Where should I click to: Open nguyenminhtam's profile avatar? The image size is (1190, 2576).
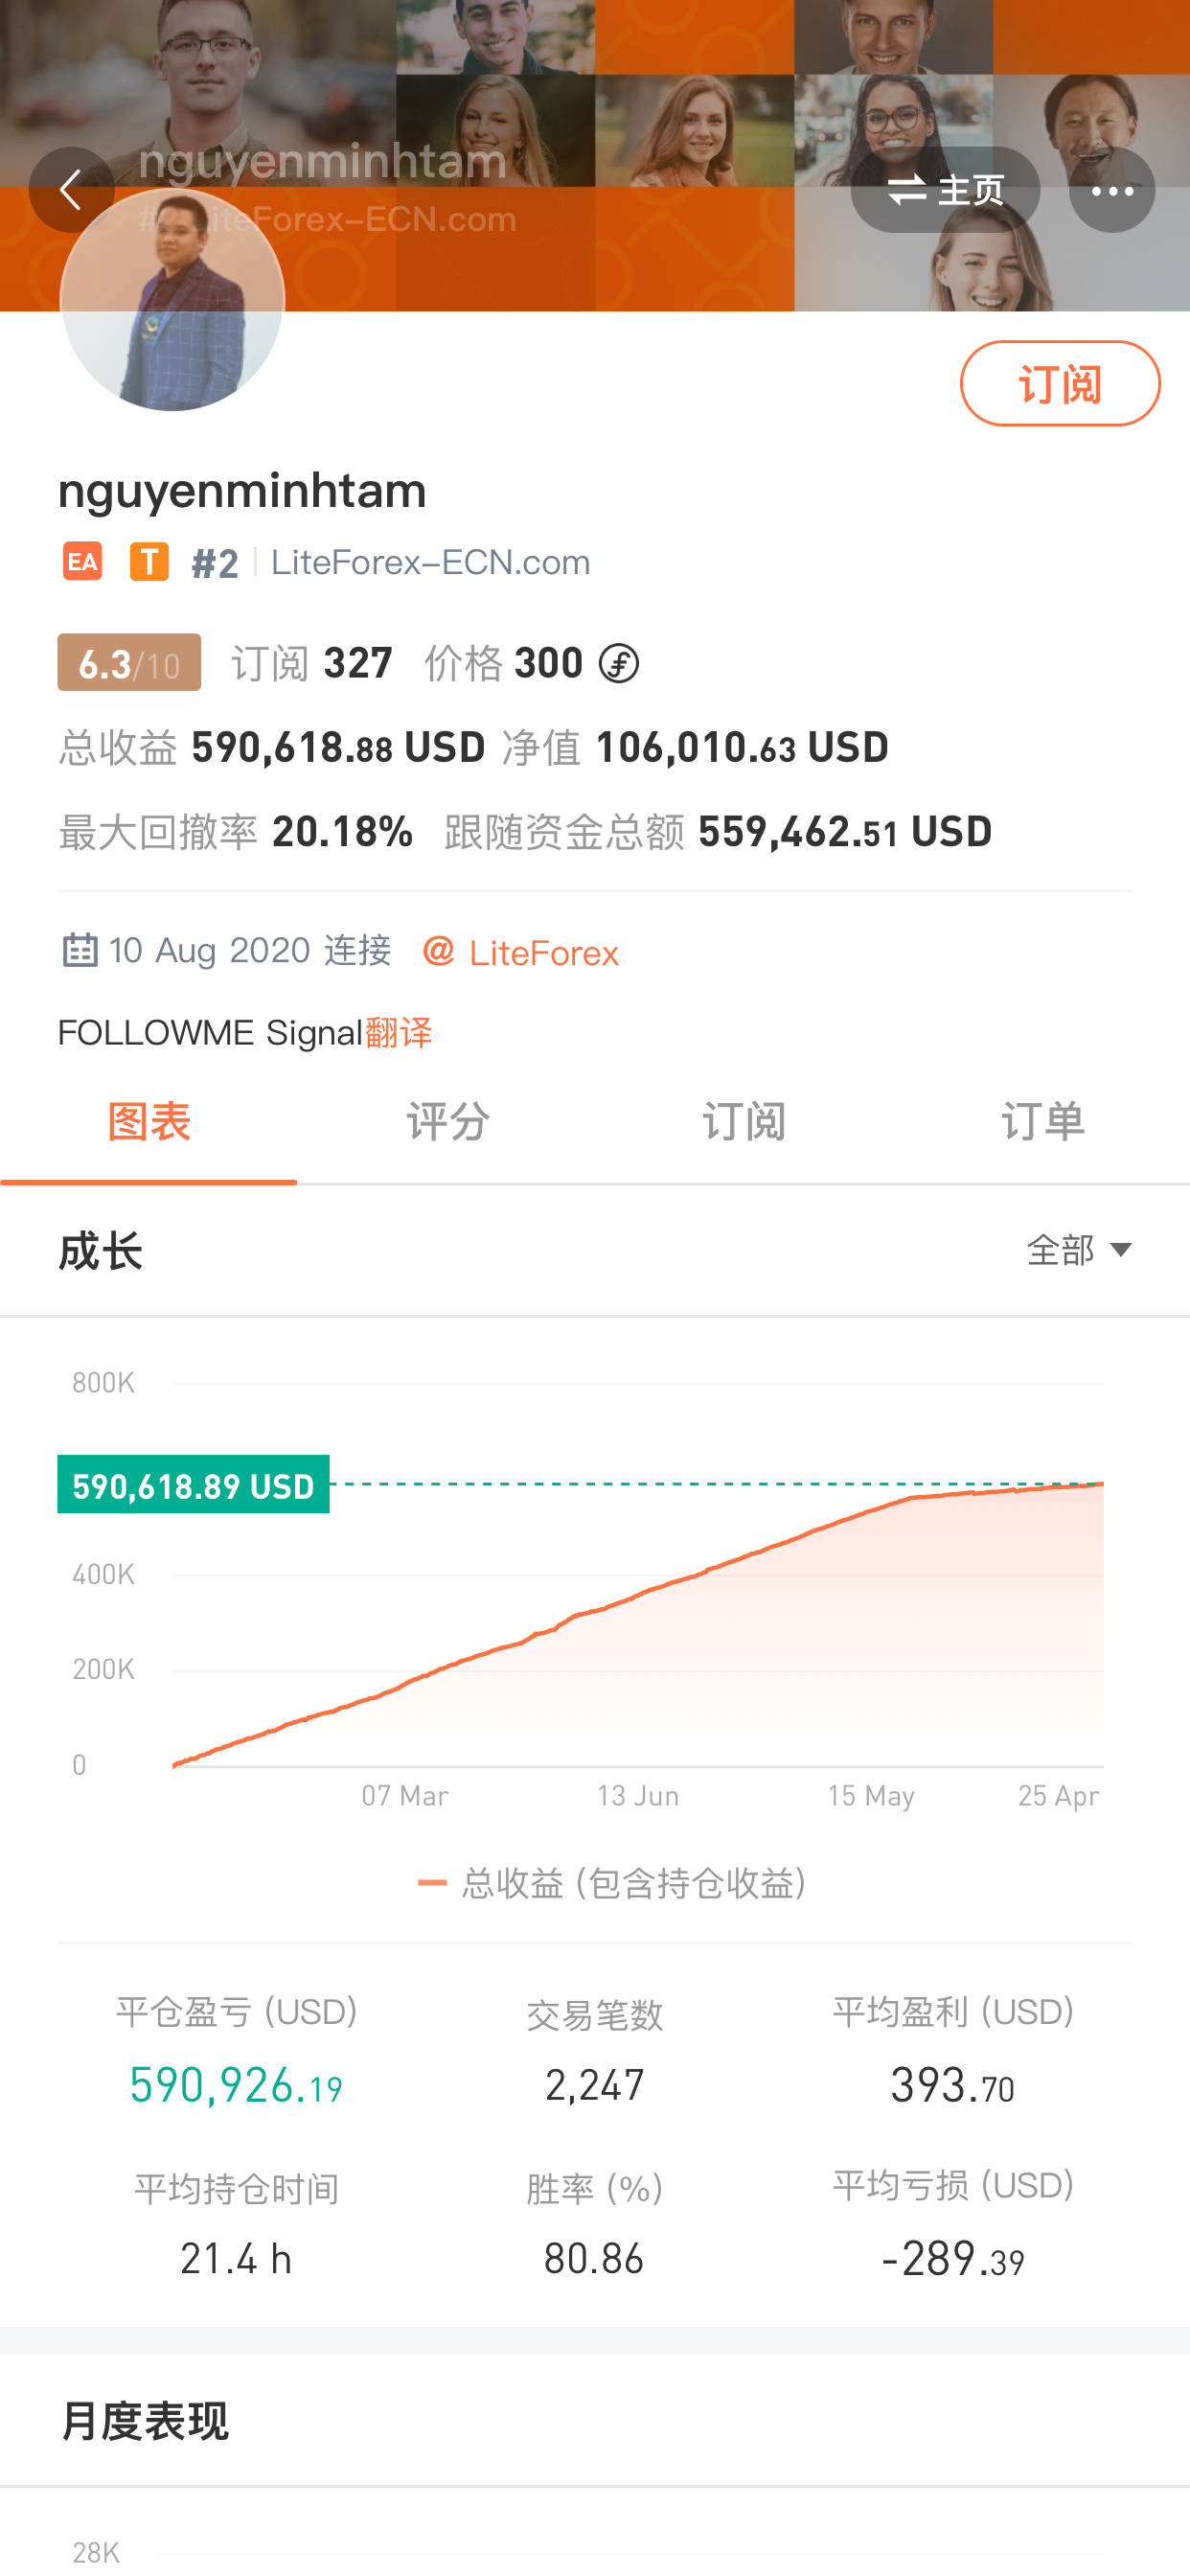tap(172, 299)
